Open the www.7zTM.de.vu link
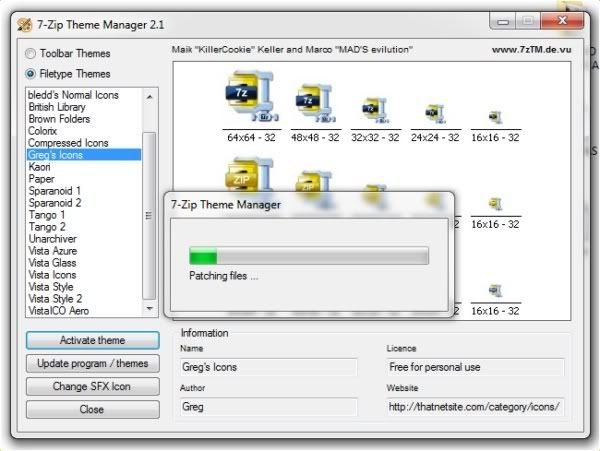The width and height of the screenshot is (600, 451). pos(532,50)
